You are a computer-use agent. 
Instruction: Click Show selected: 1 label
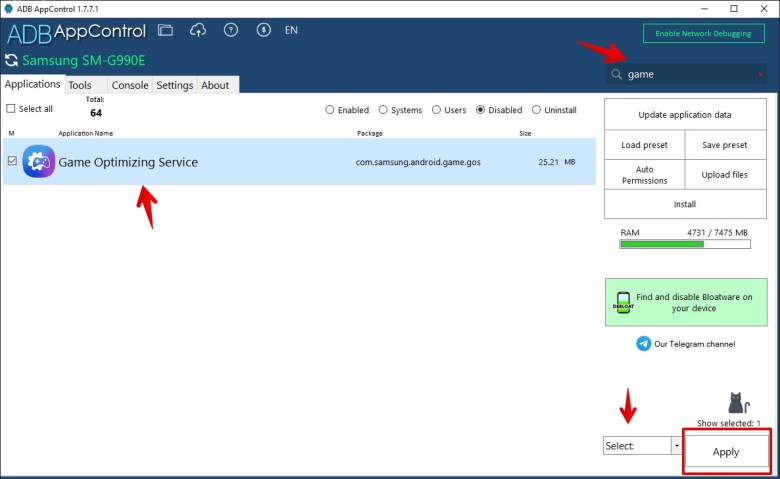tap(728, 423)
